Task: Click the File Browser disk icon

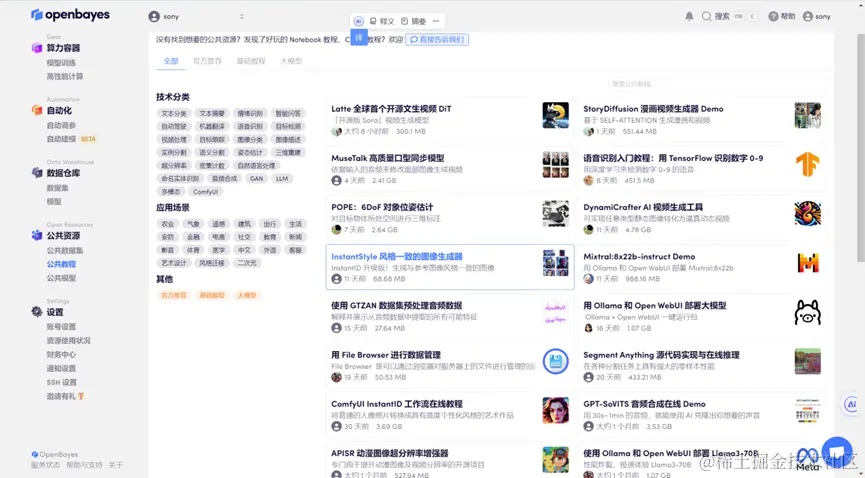Action: [556, 362]
